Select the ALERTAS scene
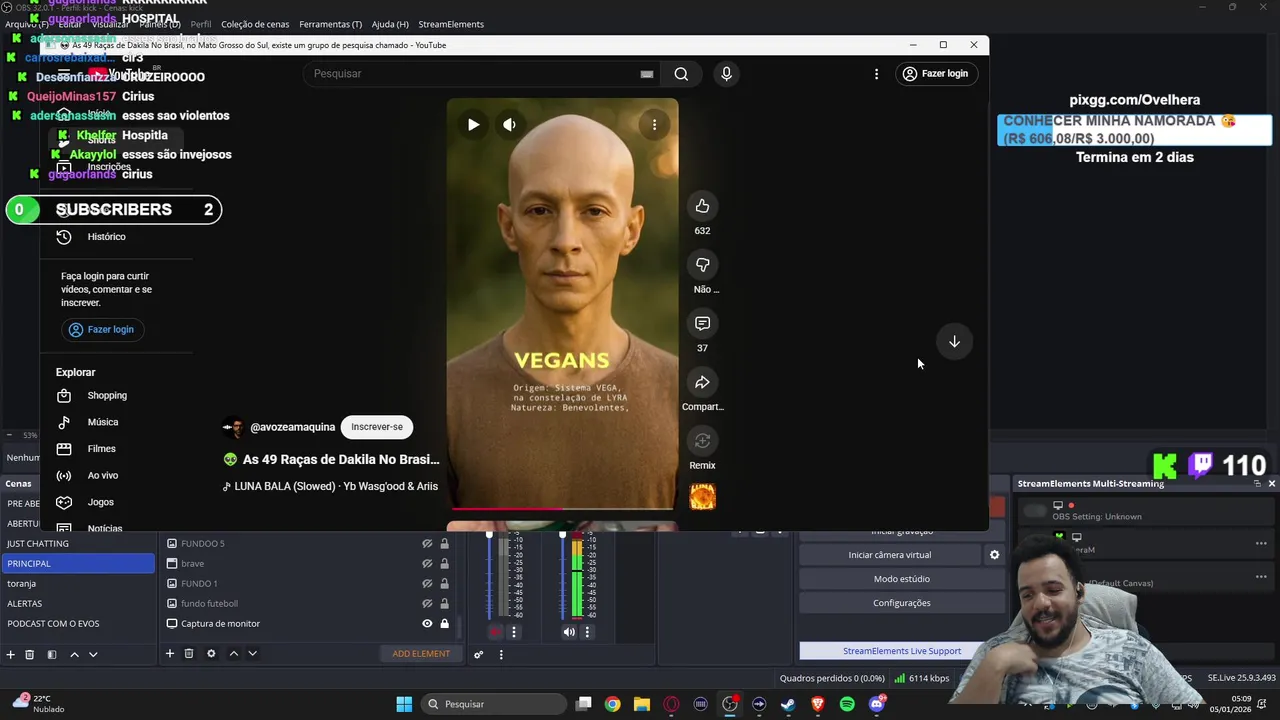 point(78,604)
